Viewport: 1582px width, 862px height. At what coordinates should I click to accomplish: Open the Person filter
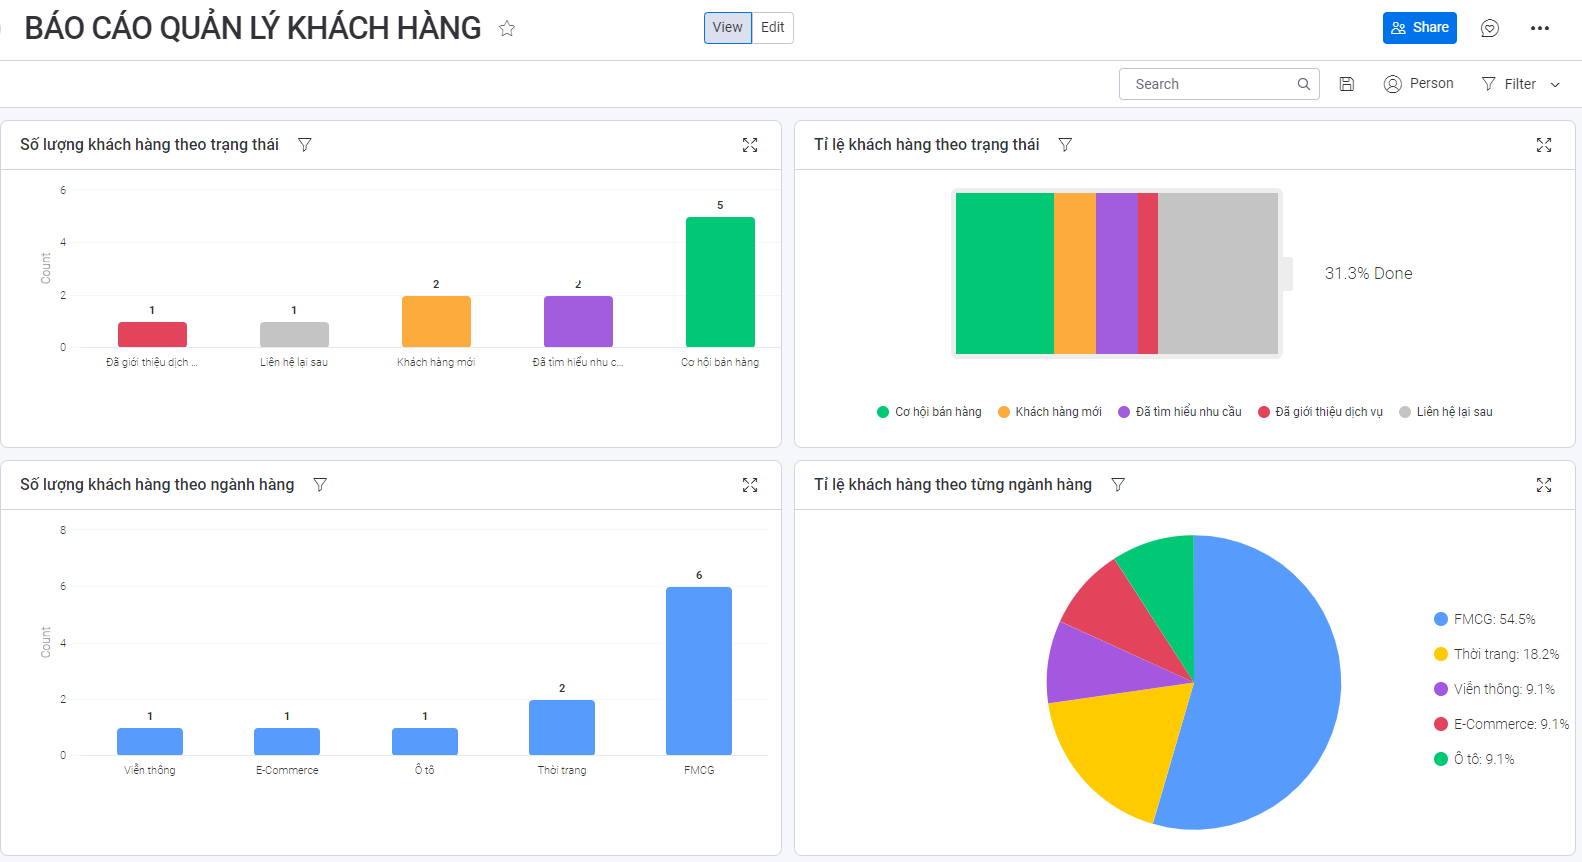point(1418,84)
